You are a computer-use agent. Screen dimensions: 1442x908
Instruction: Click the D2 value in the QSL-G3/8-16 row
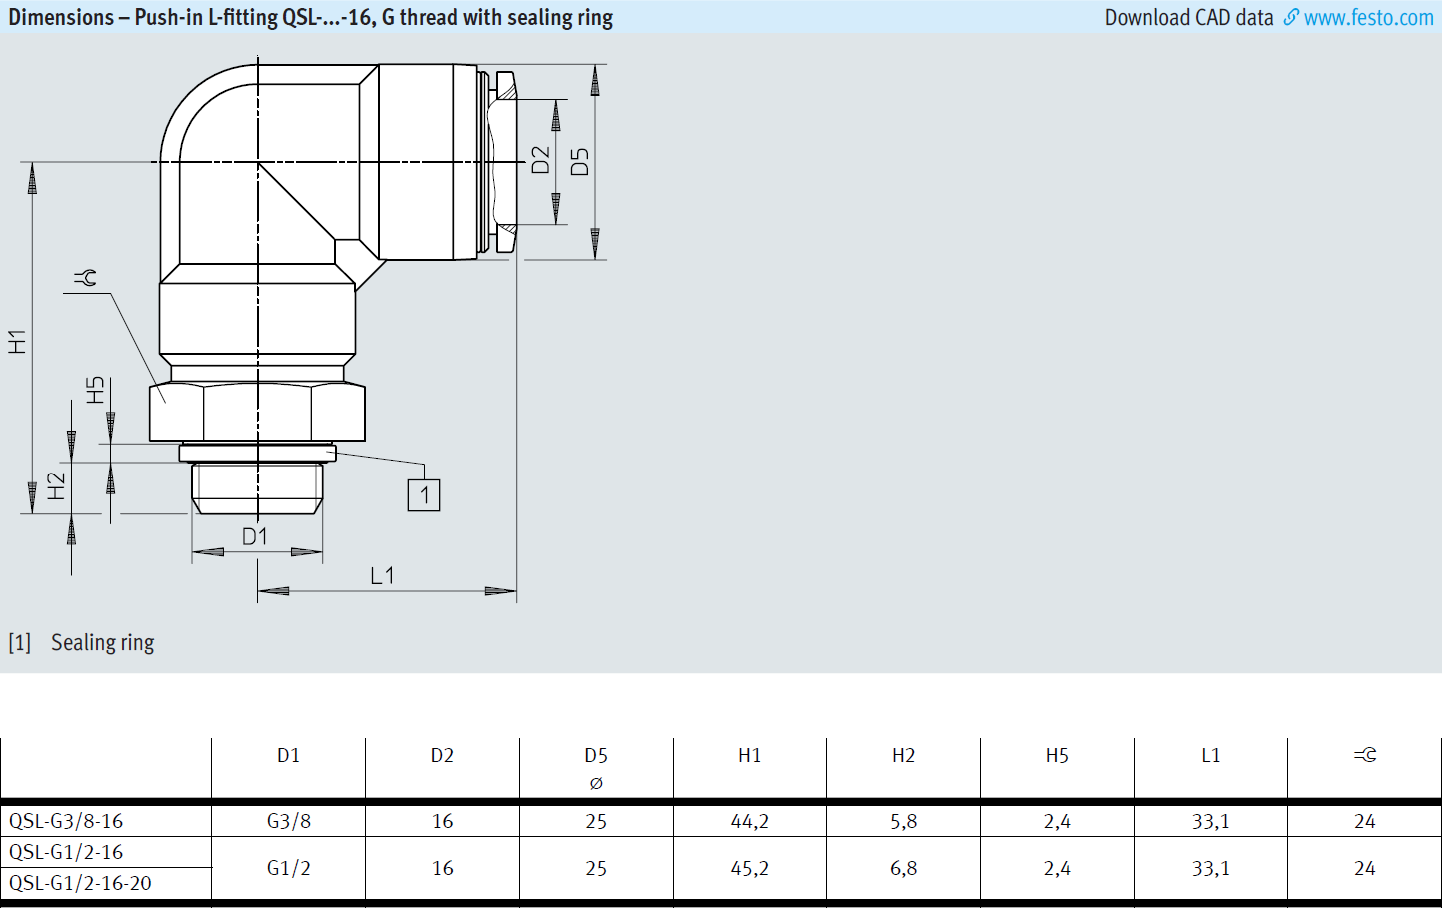pyautogui.click(x=442, y=821)
